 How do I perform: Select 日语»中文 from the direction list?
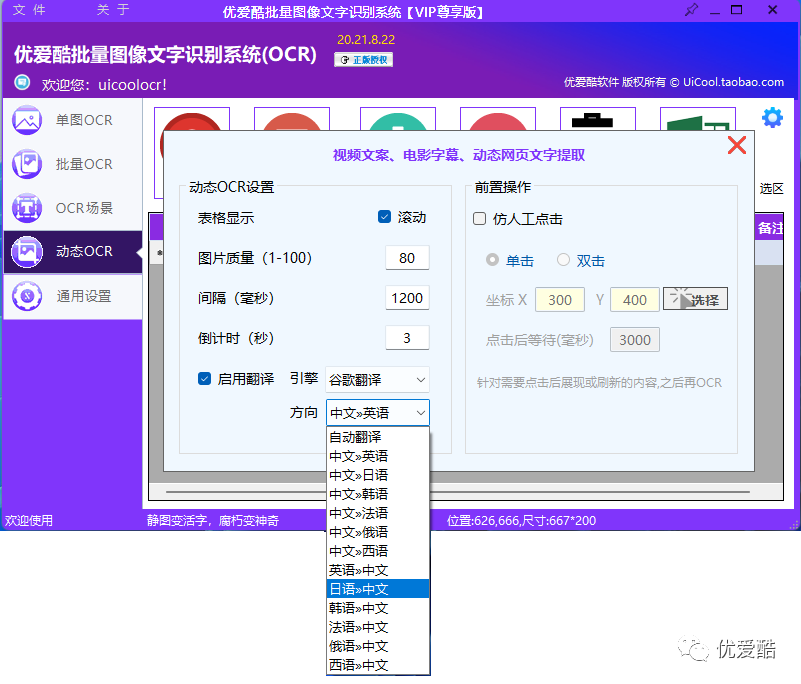tap(376, 588)
